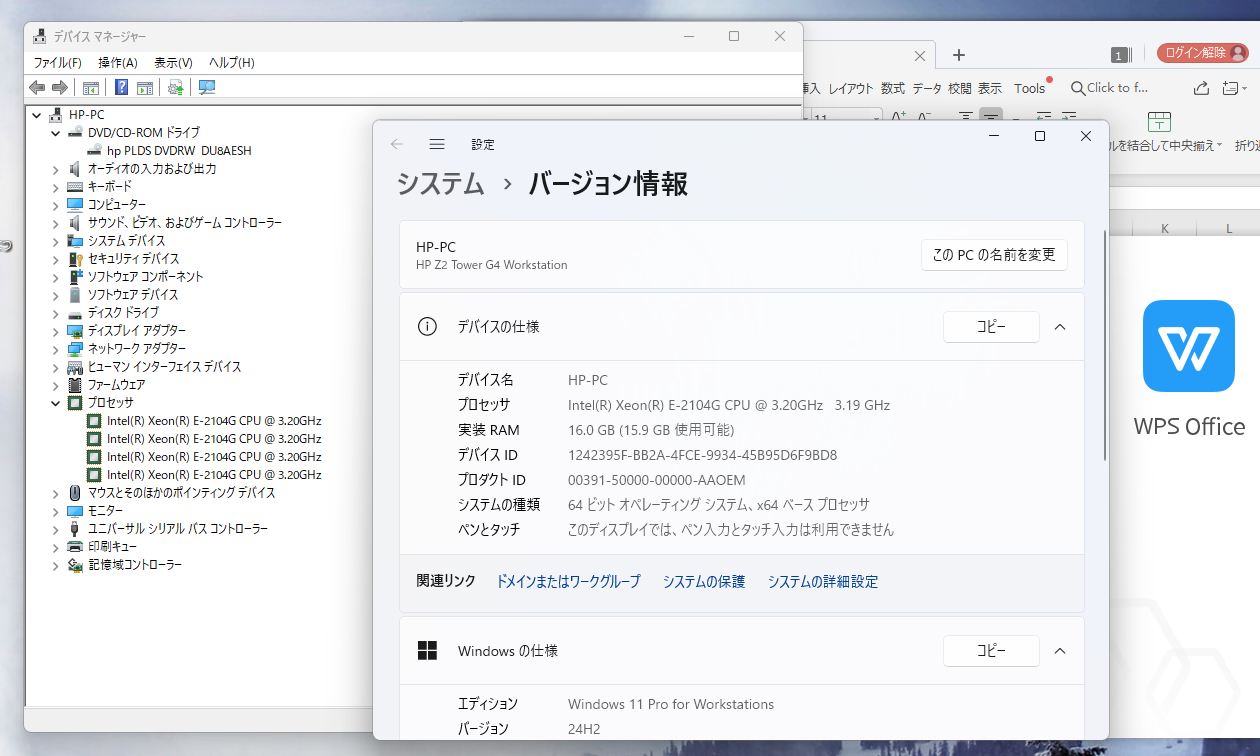This screenshot has height=756, width=1260.
Task: Expand the ディスプレイ アダプター node
Action: coord(56,331)
